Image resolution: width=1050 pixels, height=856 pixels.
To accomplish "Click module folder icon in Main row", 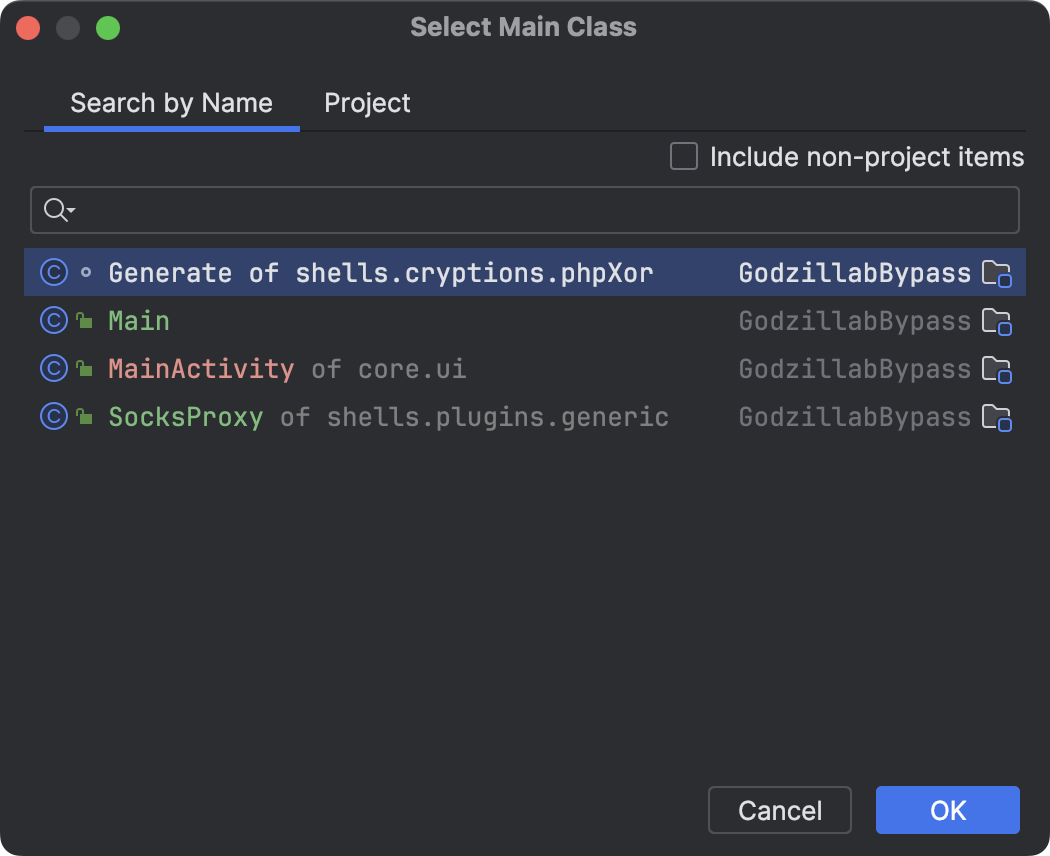I will point(996,321).
